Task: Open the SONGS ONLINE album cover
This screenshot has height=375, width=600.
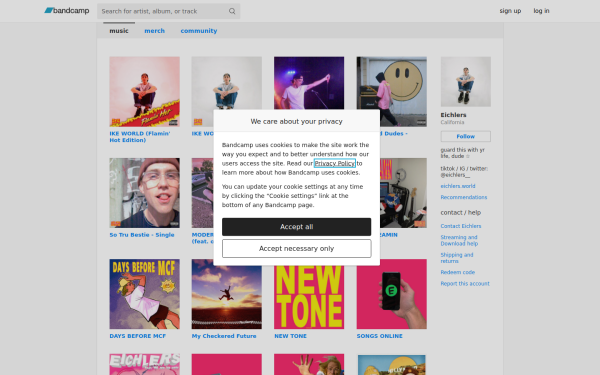Action: (391, 294)
